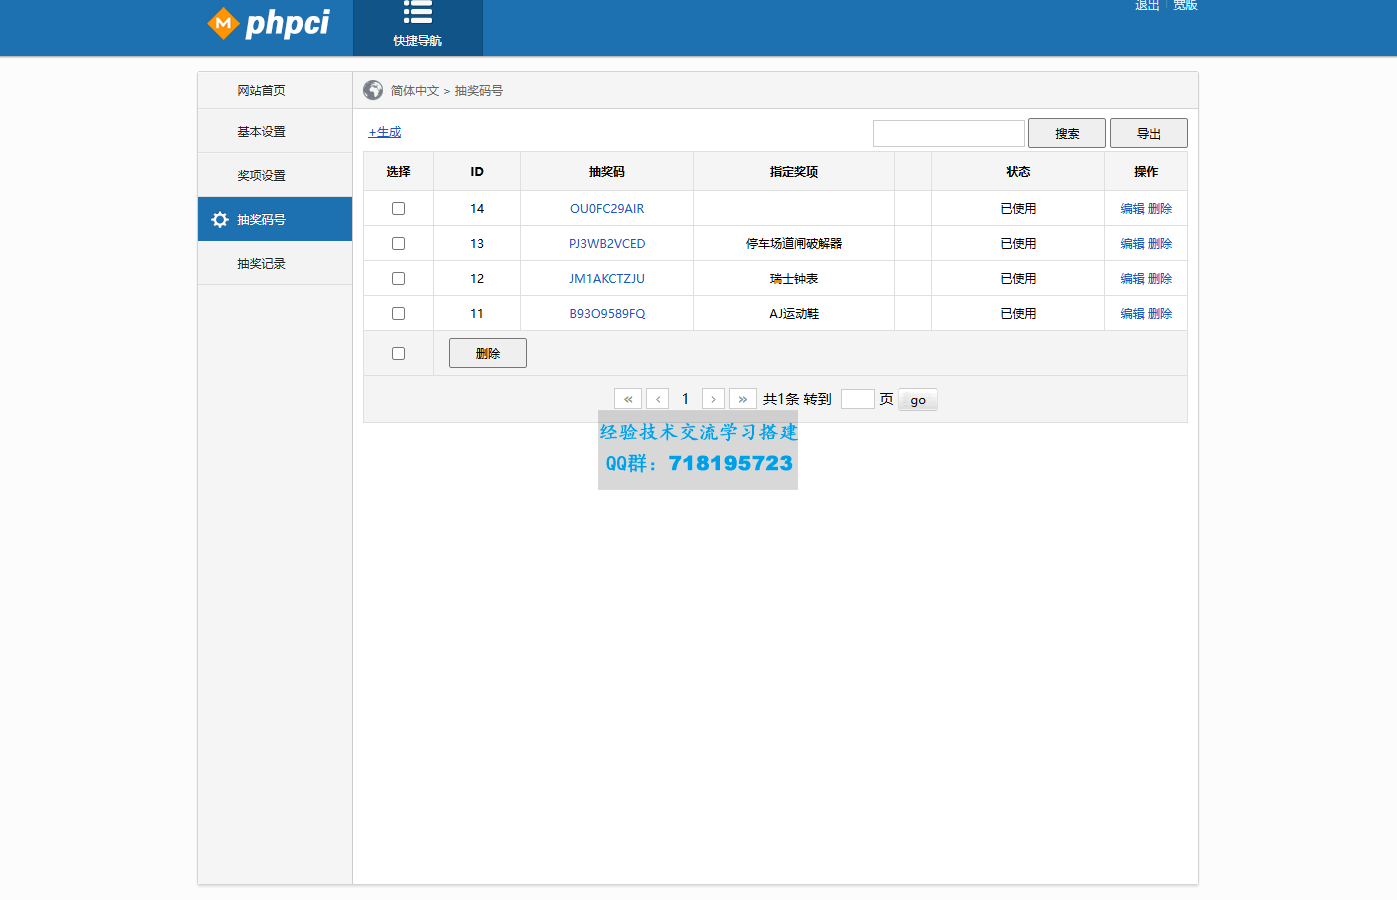Check the checkbox for row ID 14

398,208
